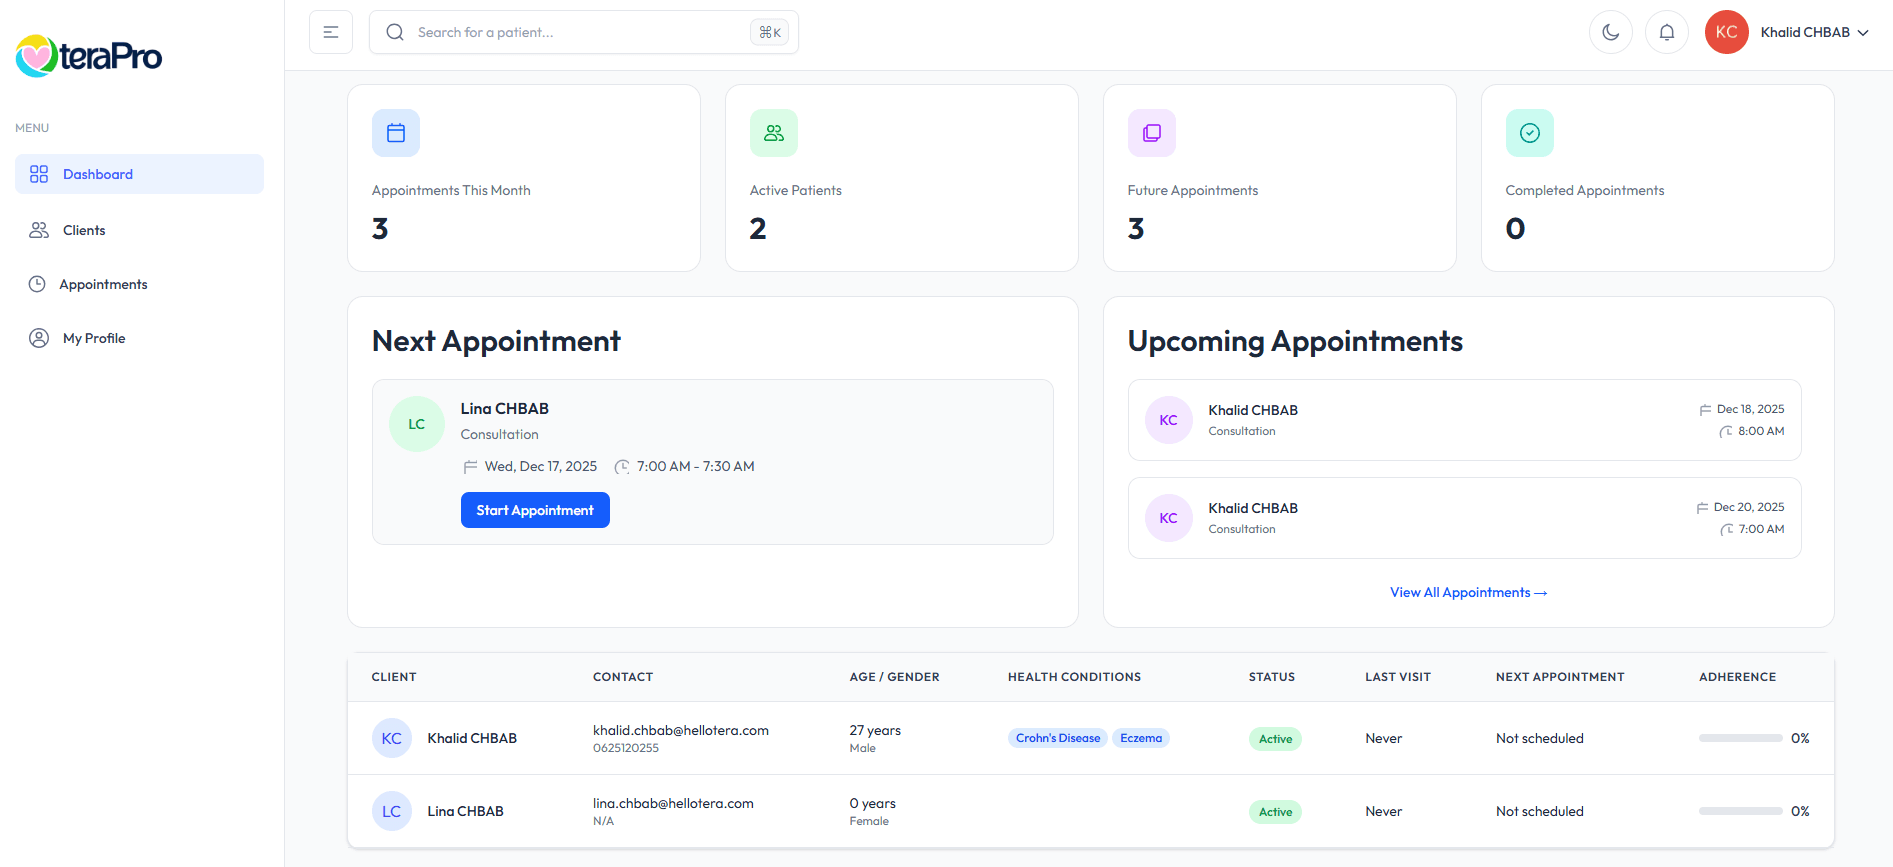The width and height of the screenshot is (1893, 867).
Task: Go to the Clients menu item
Action: (139, 230)
